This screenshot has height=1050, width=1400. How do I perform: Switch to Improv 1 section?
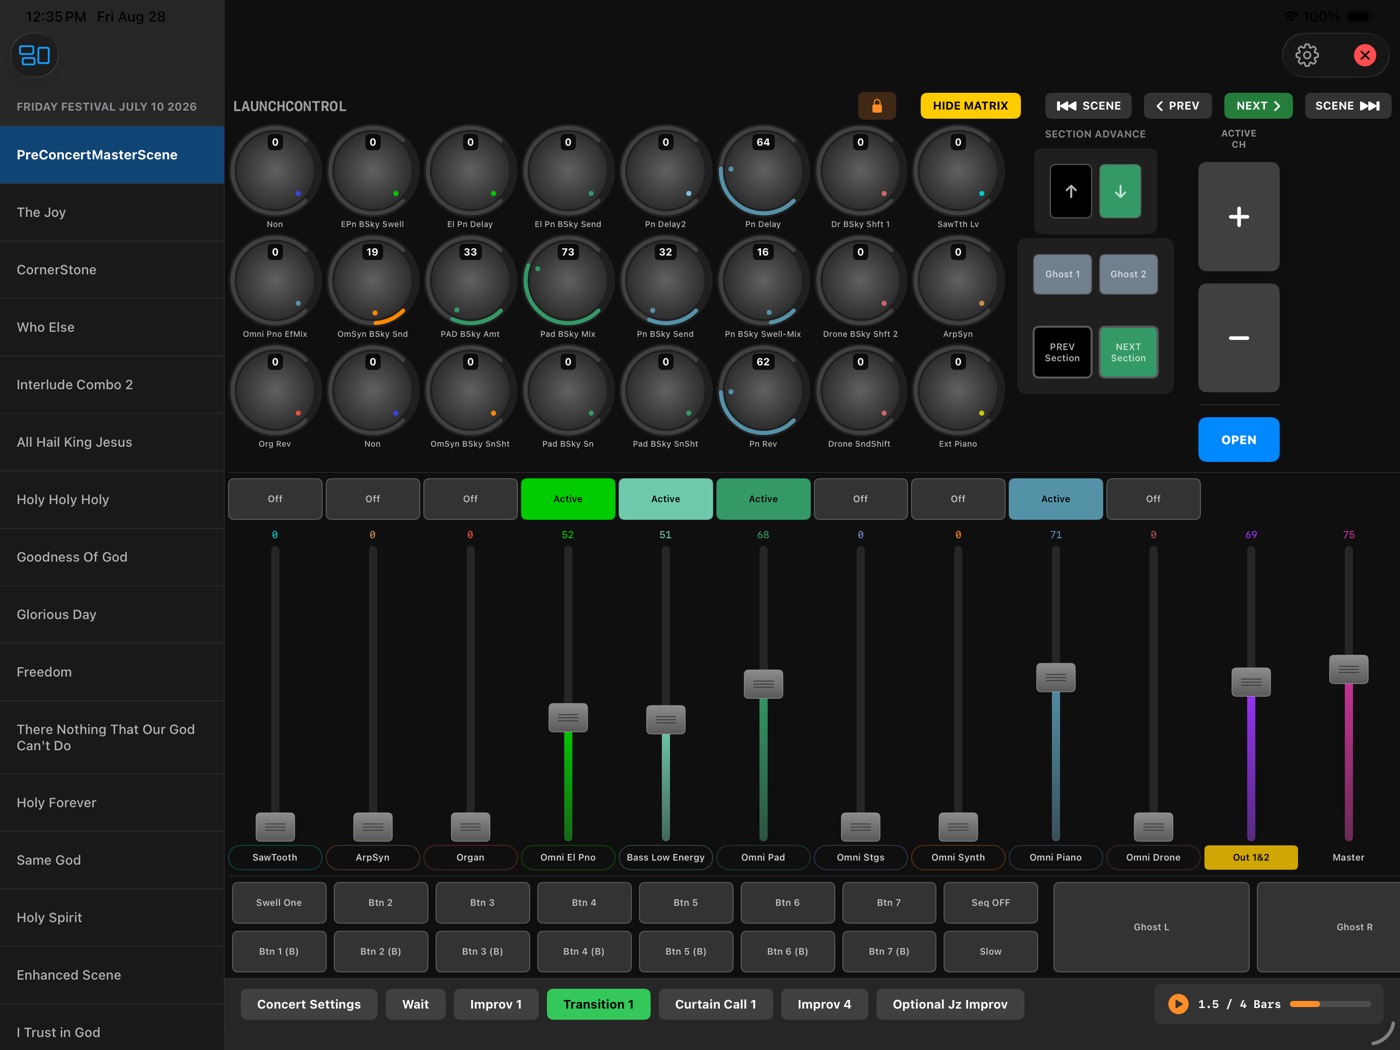point(496,1004)
